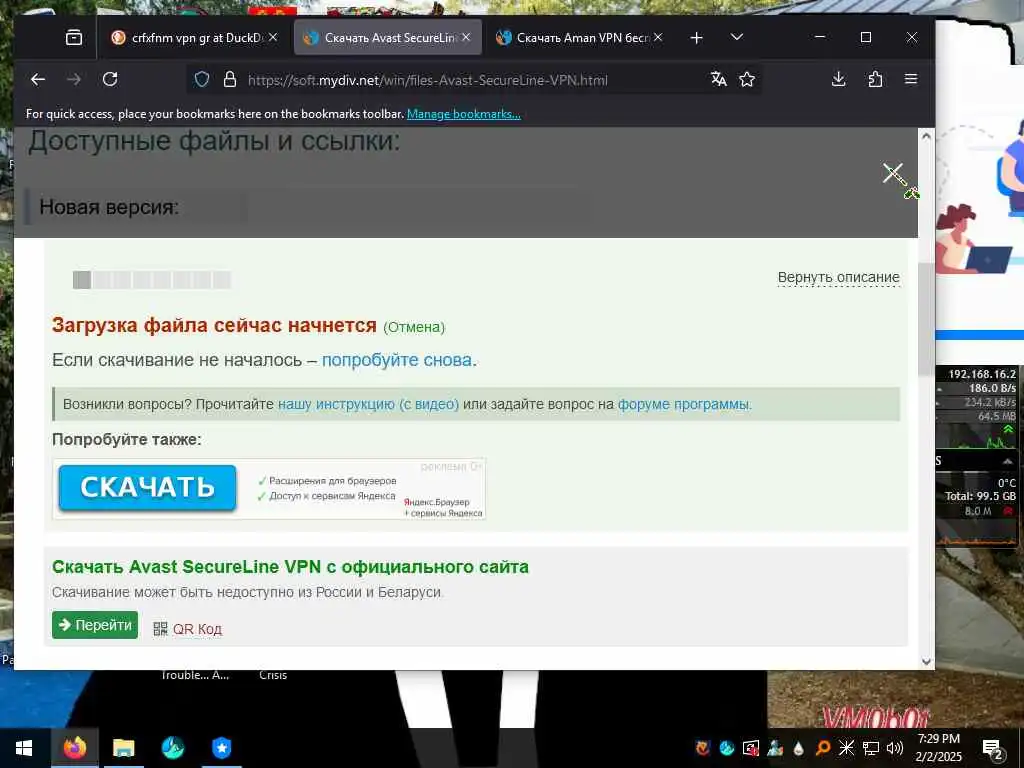
Task: Click the white asterisk tray icon
Action: point(846,748)
